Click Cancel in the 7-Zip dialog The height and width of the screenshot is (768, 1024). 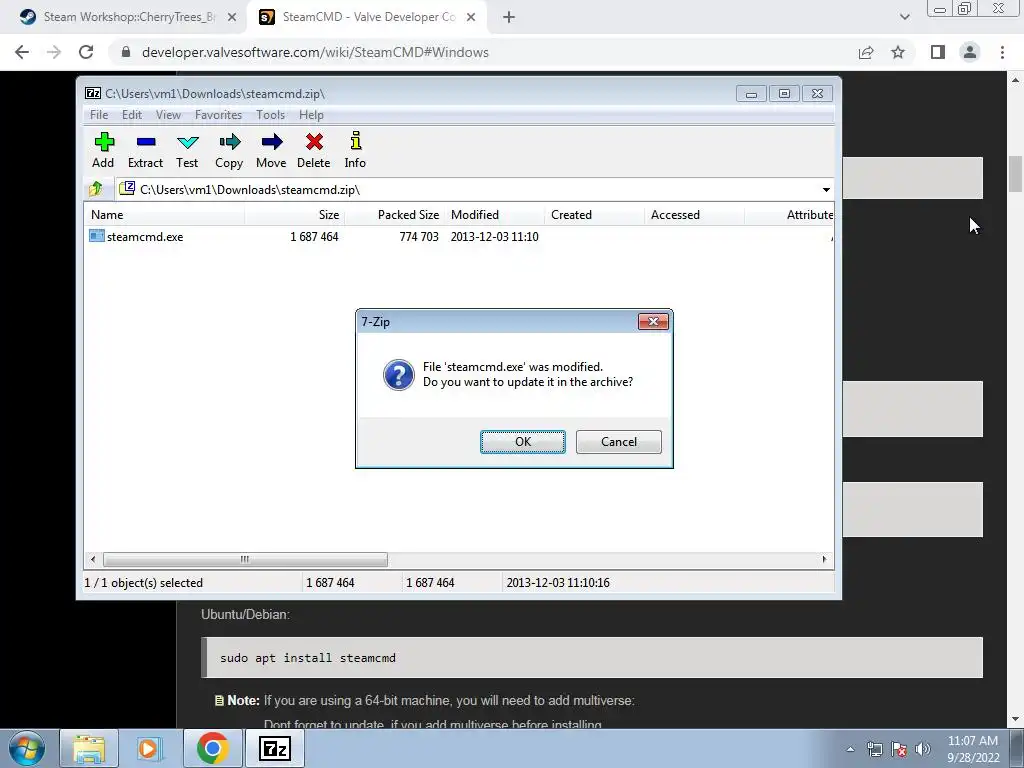tap(618, 441)
